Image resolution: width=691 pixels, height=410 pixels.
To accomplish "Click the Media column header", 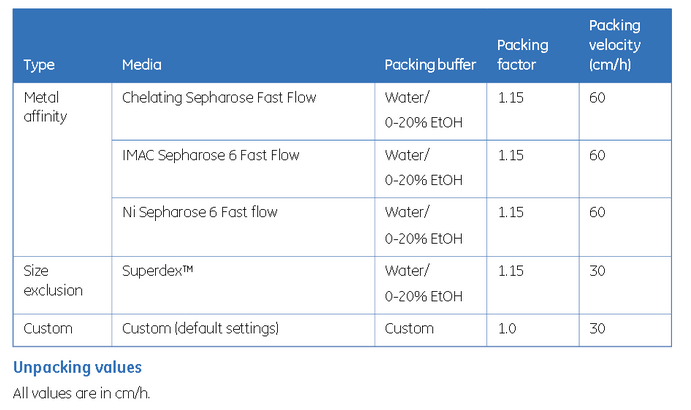I will coord(141,65).
